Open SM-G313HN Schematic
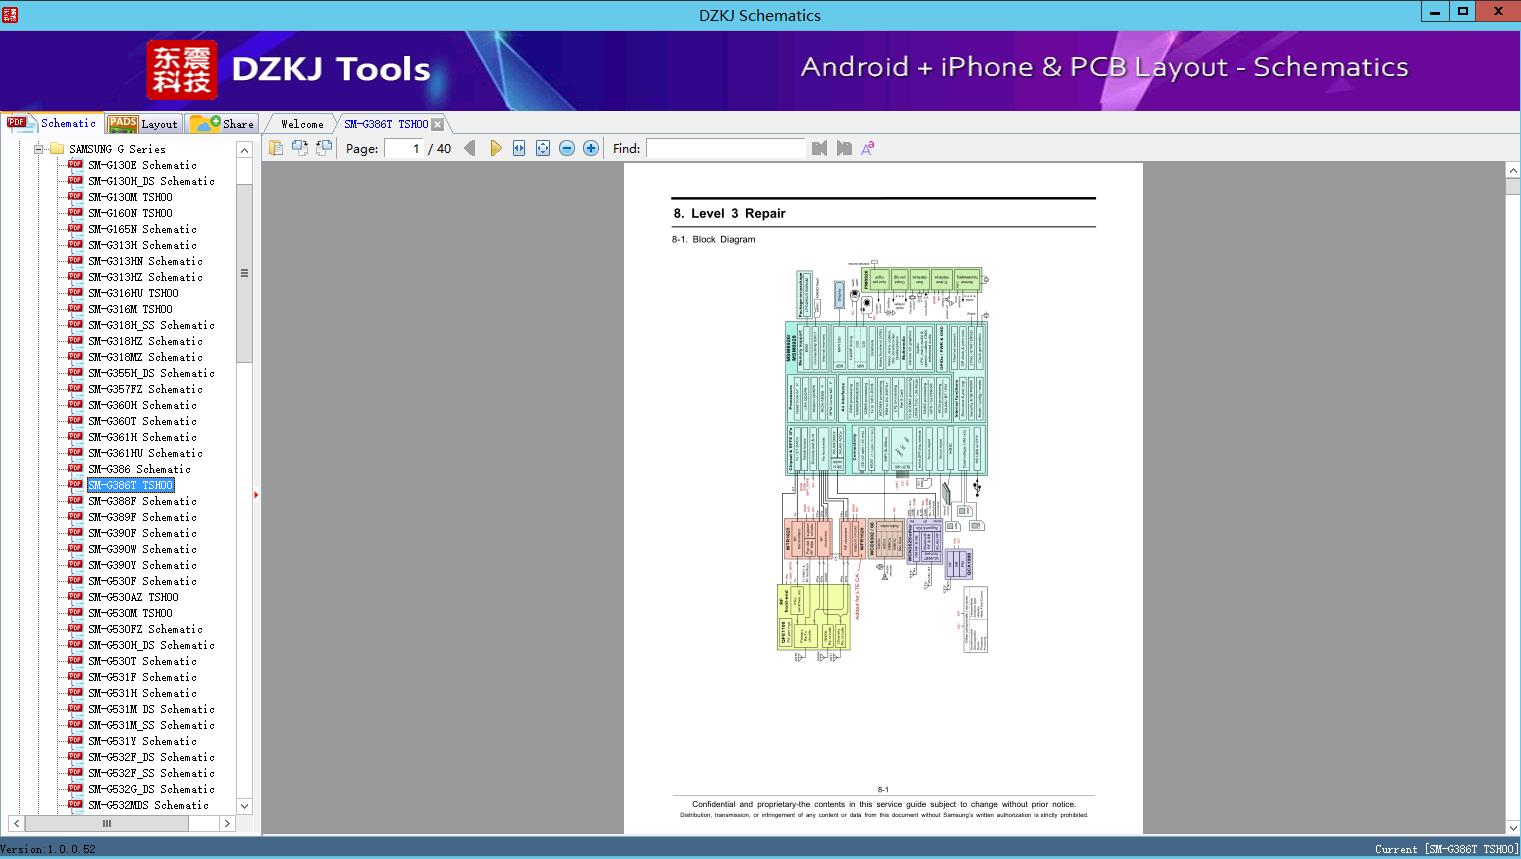 145,261
